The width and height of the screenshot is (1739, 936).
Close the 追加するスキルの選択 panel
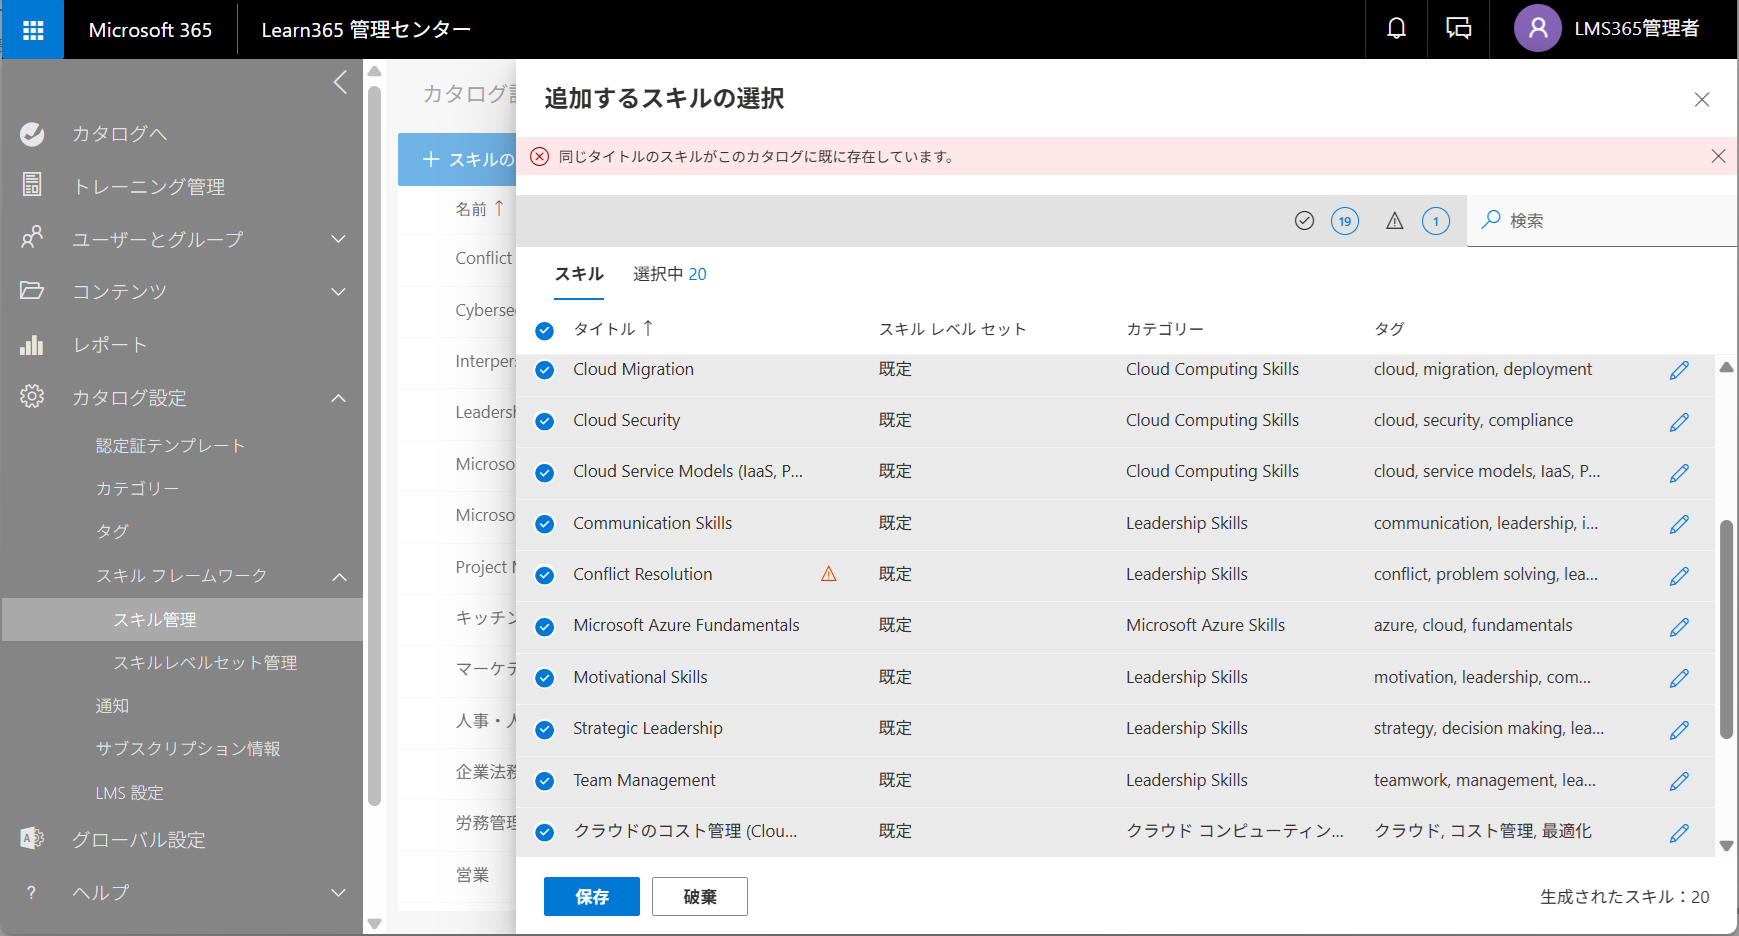coord(1701,100)
